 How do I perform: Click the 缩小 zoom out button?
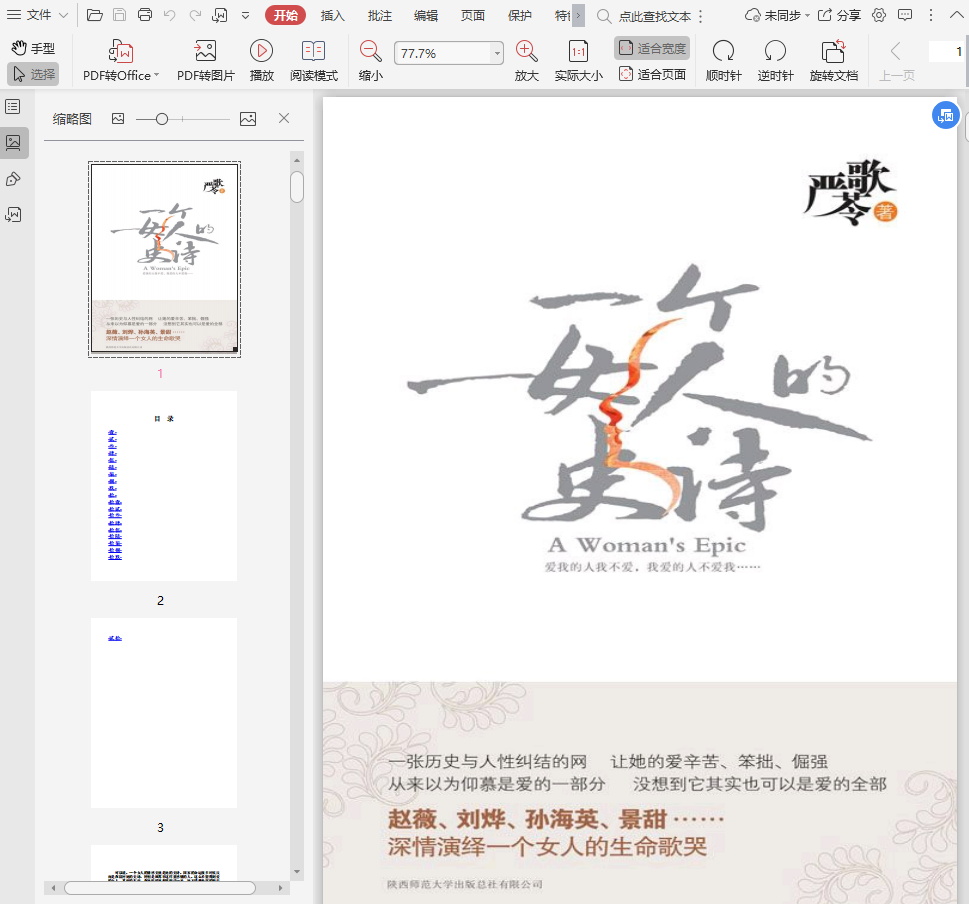(x=371, y=61)
